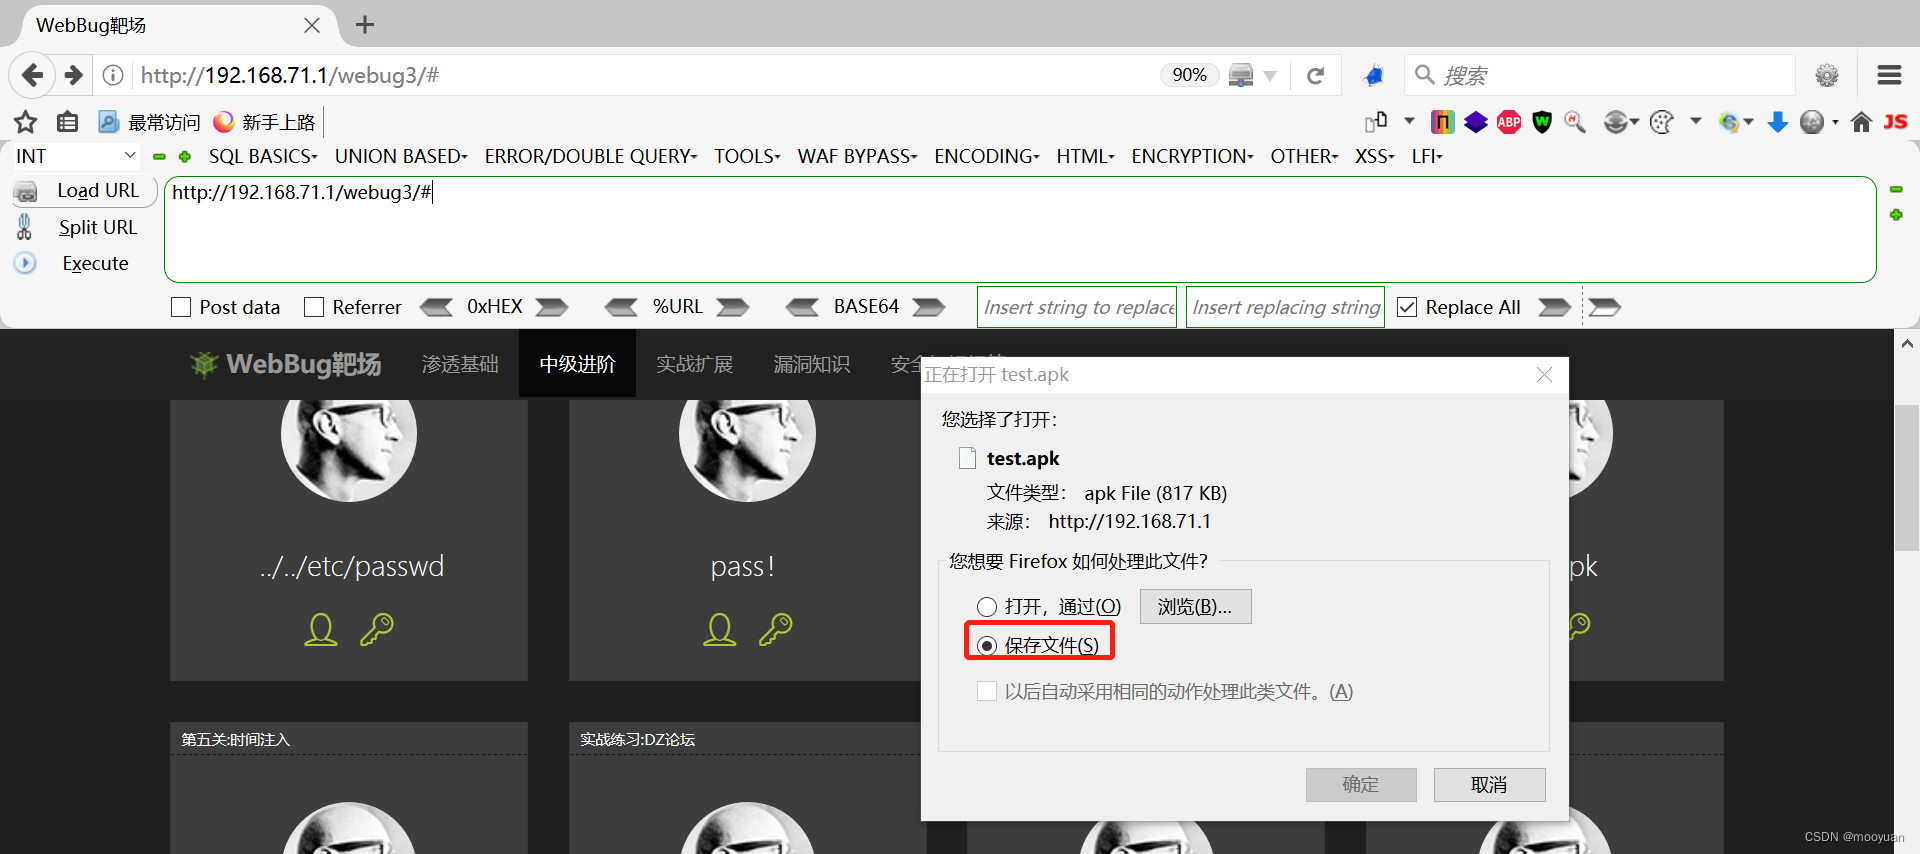Image resolution: width=1920 pixels, height=854 pixels.
Task: Open the TOOLS HackBar menu
Action: [747, 156]
